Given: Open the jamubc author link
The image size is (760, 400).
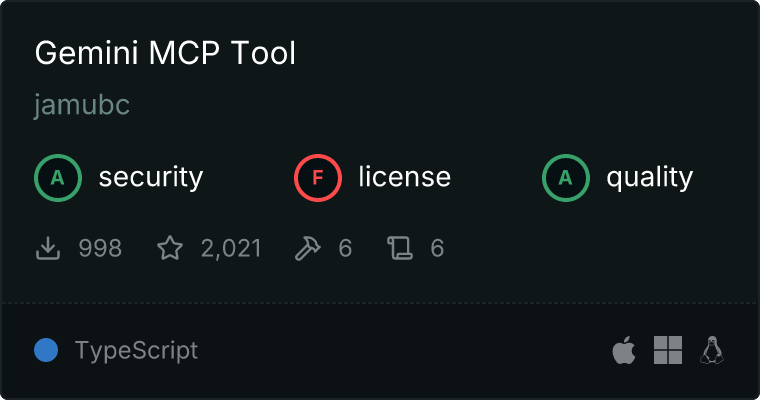Looking at the screenshot, I should coord(82,105).
